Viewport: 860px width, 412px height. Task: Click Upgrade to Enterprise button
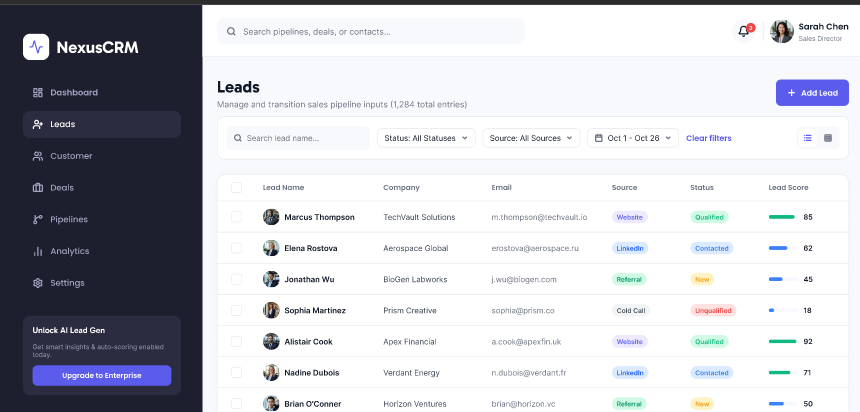pos(102,376)
